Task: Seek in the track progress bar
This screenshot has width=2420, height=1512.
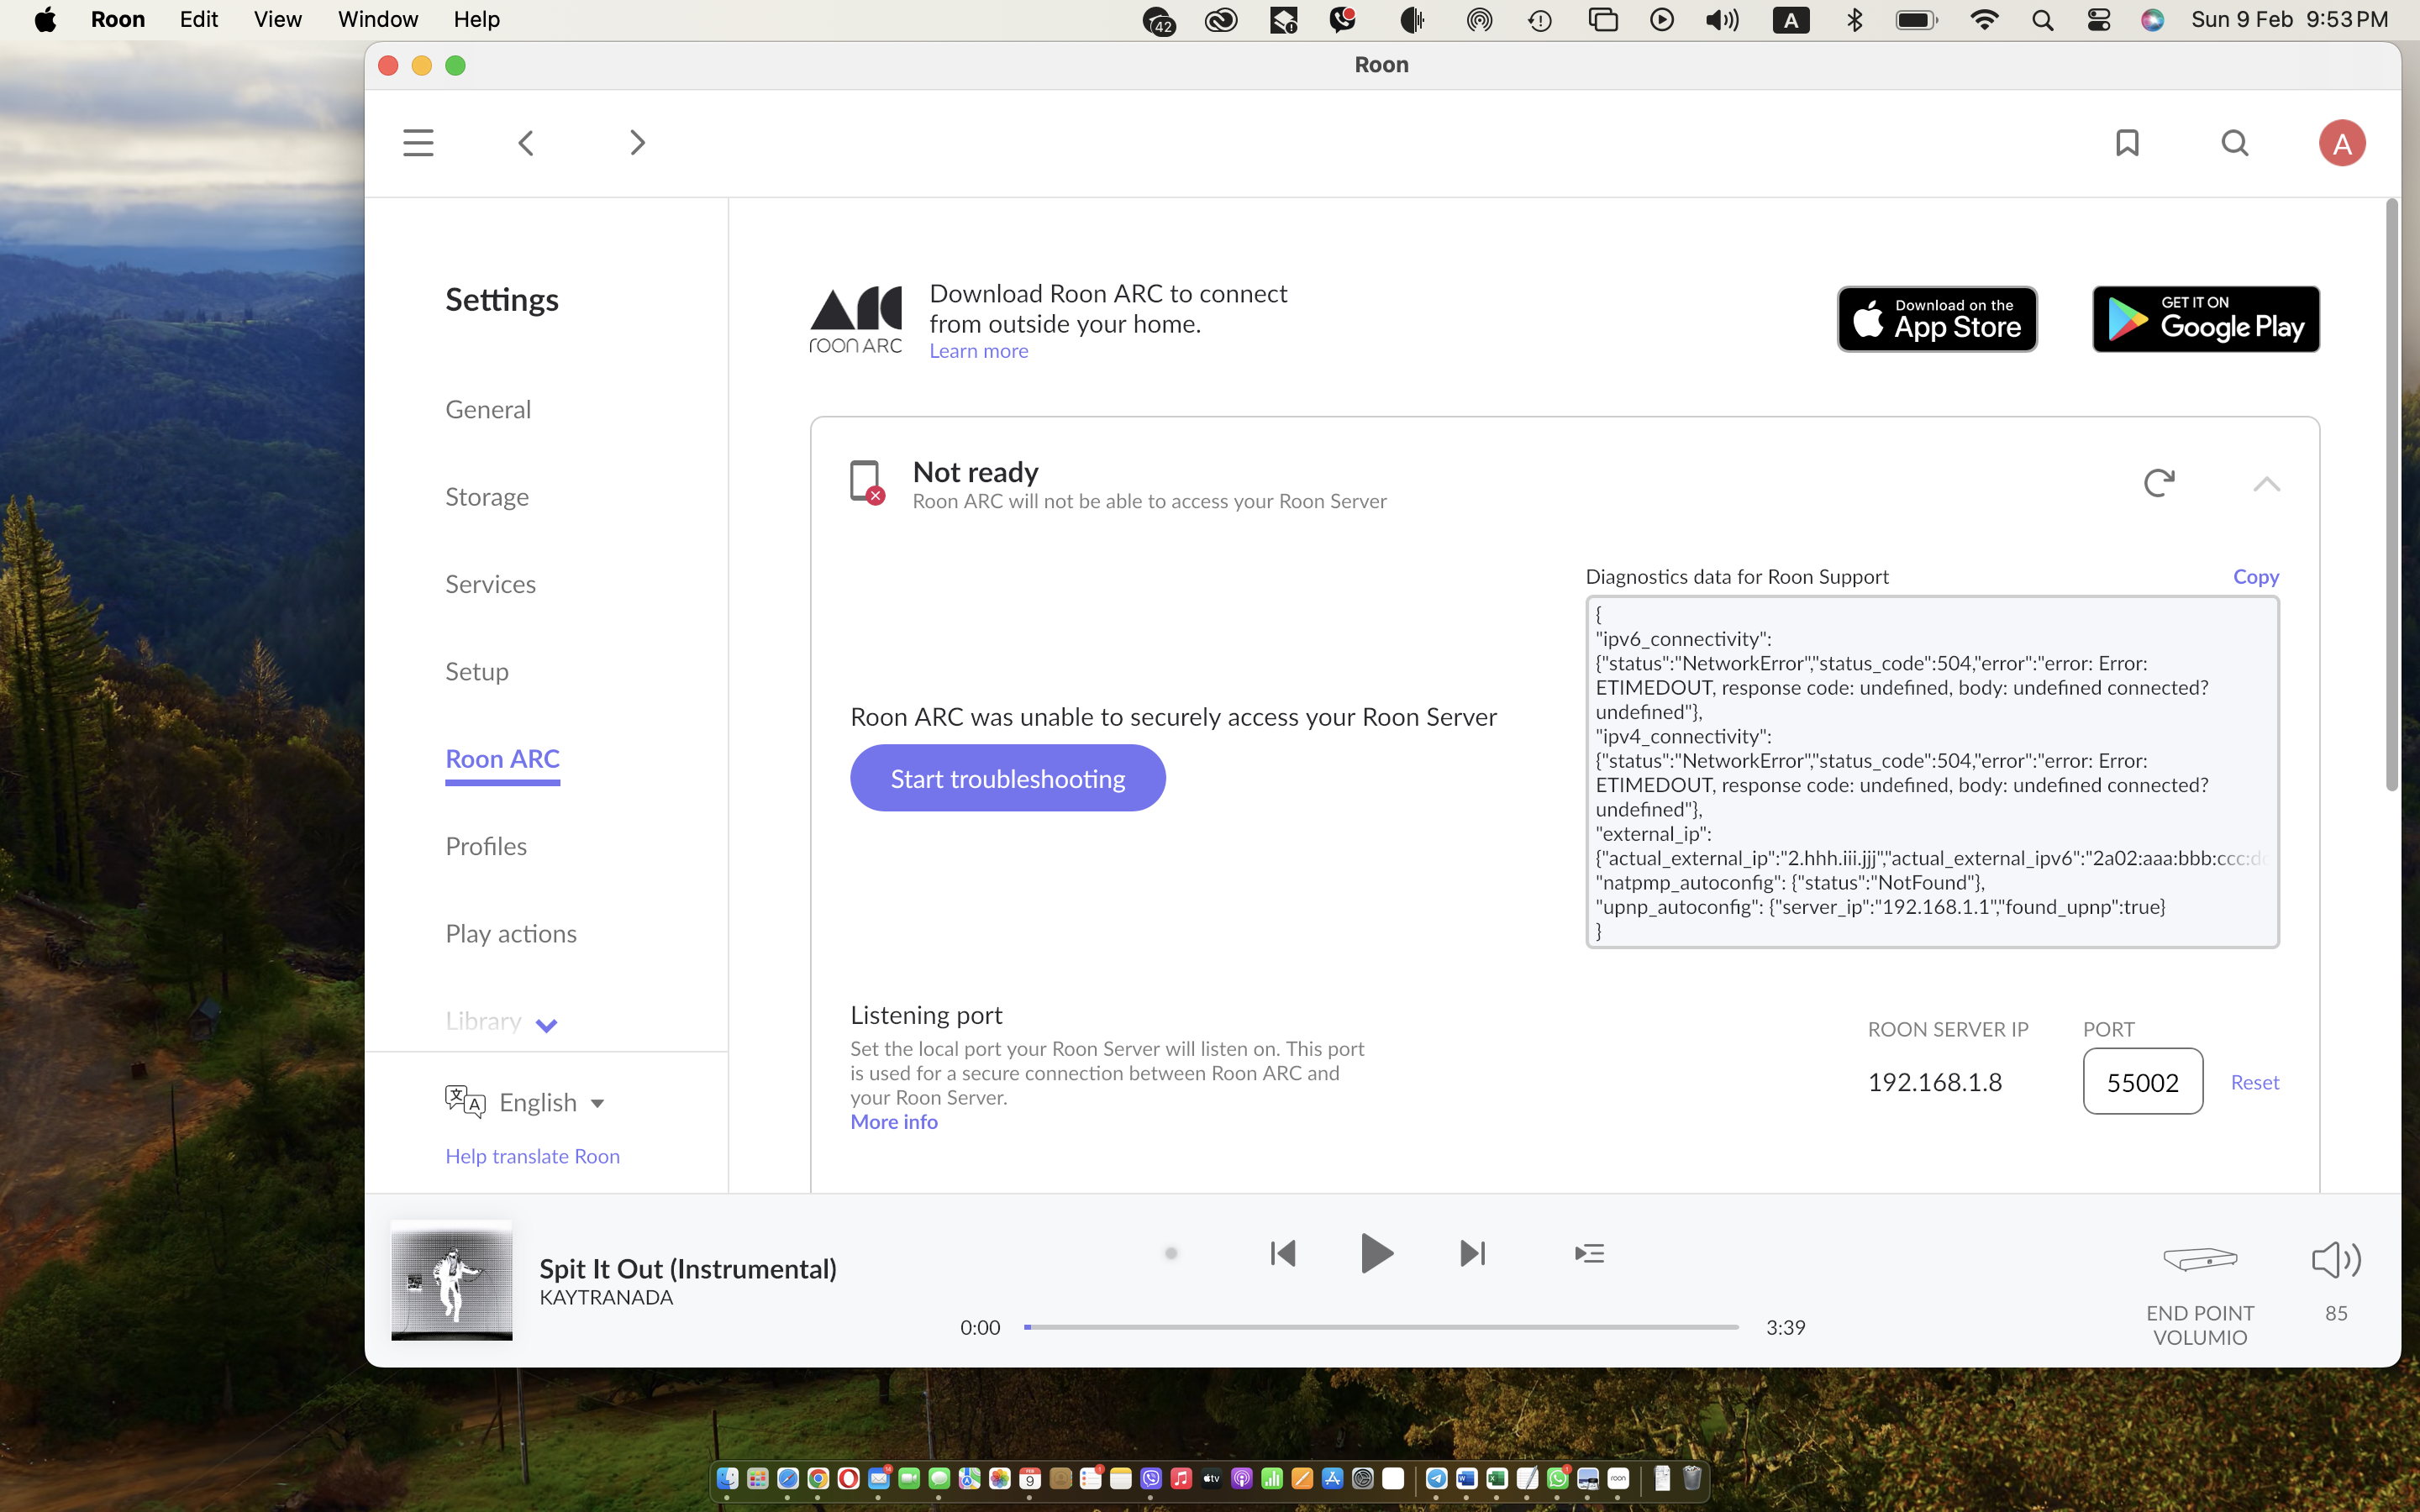Action: 1381,1327
